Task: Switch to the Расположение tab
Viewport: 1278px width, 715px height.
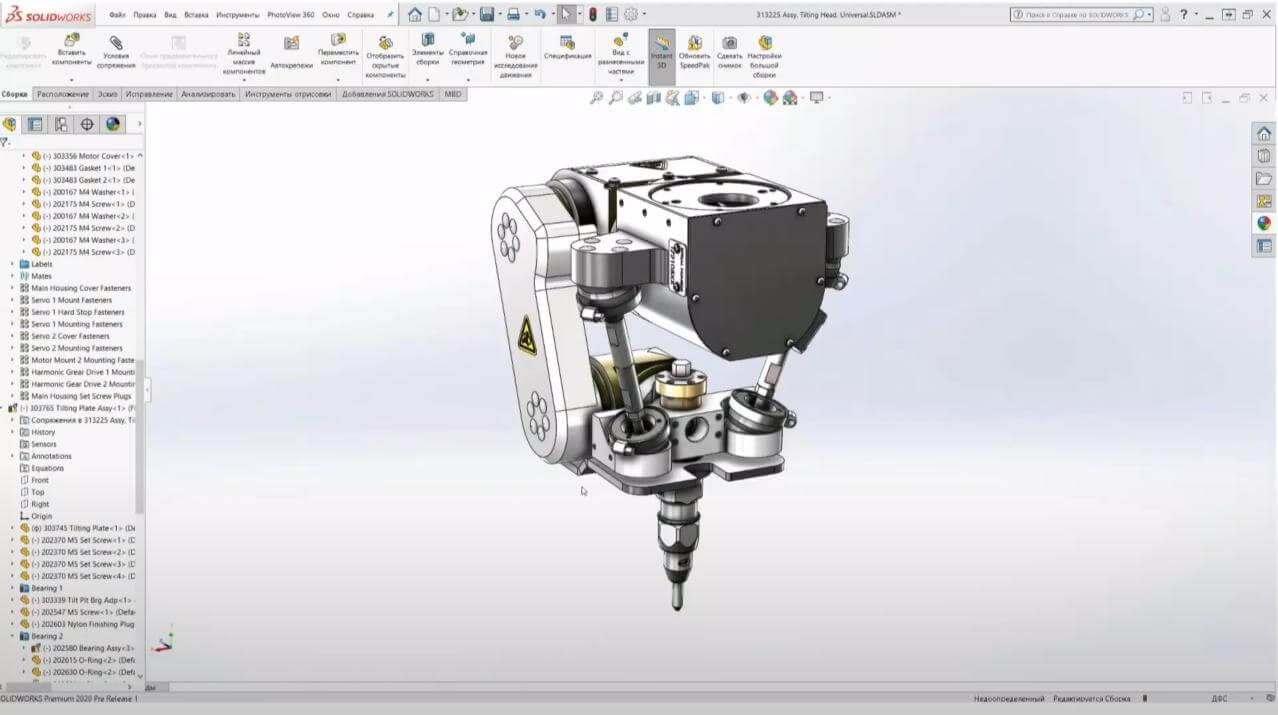Action: (63, 94)
